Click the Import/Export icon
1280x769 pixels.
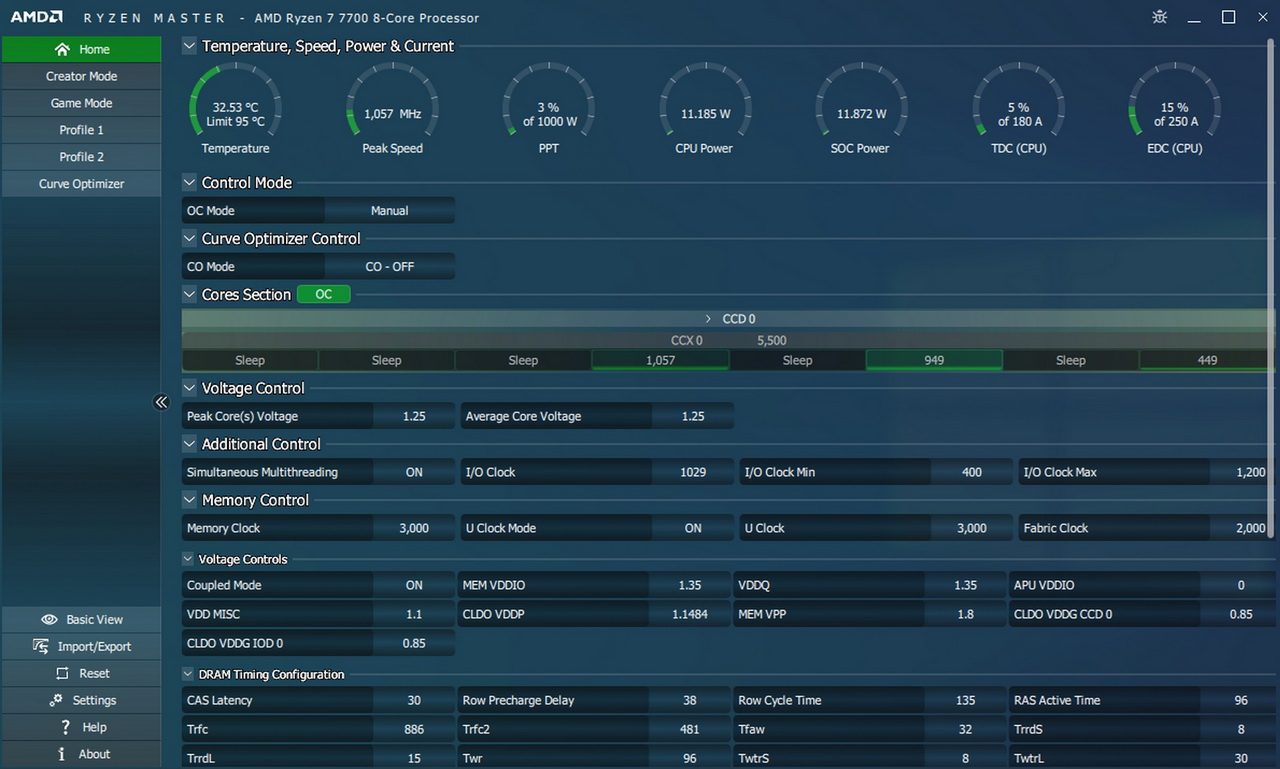tap(41, 646)
